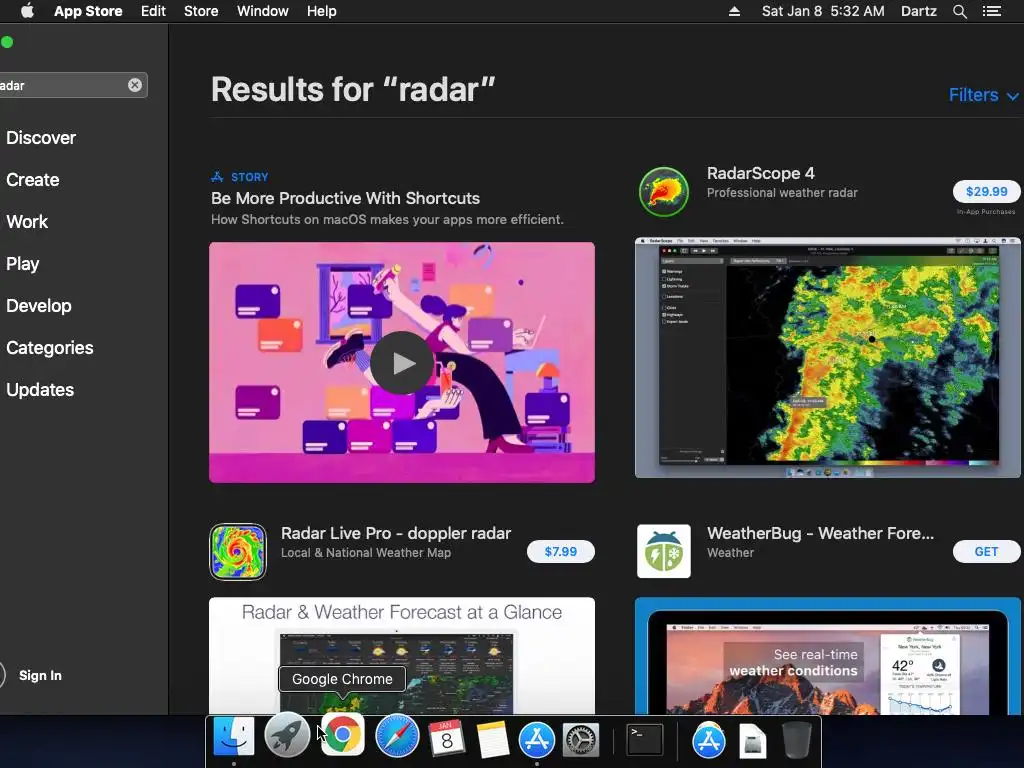Click the Dartz user name in the menu bar
This screenshot has width=1024, height=768.
918,11
